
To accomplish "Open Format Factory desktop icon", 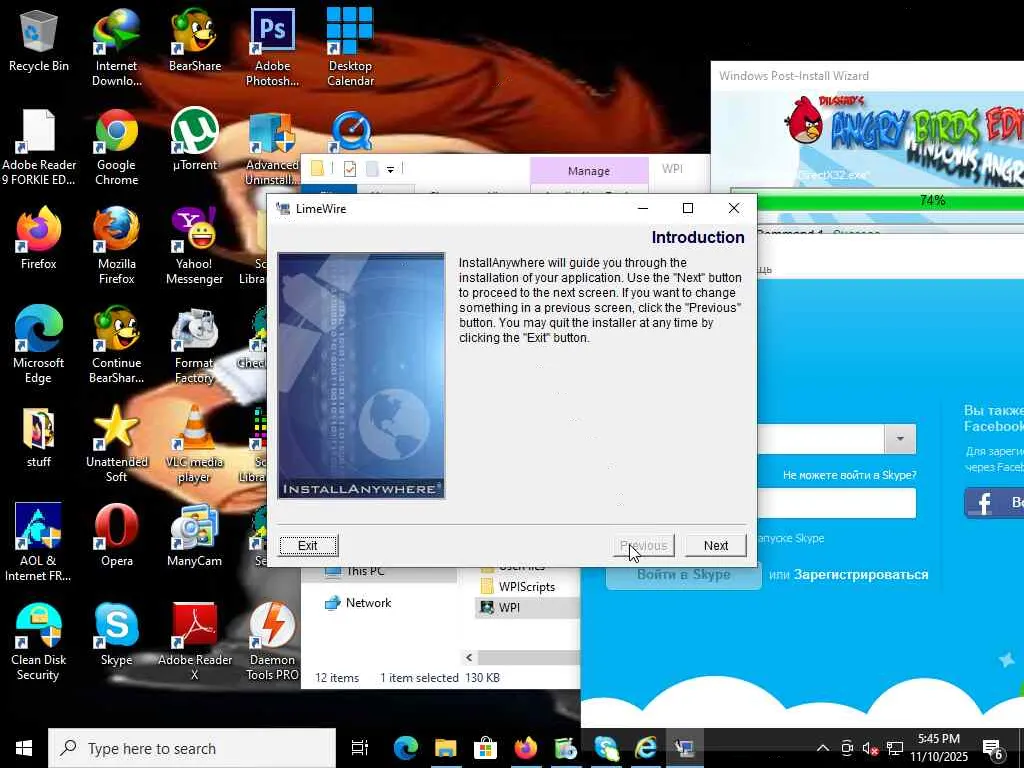I will 195,345.
